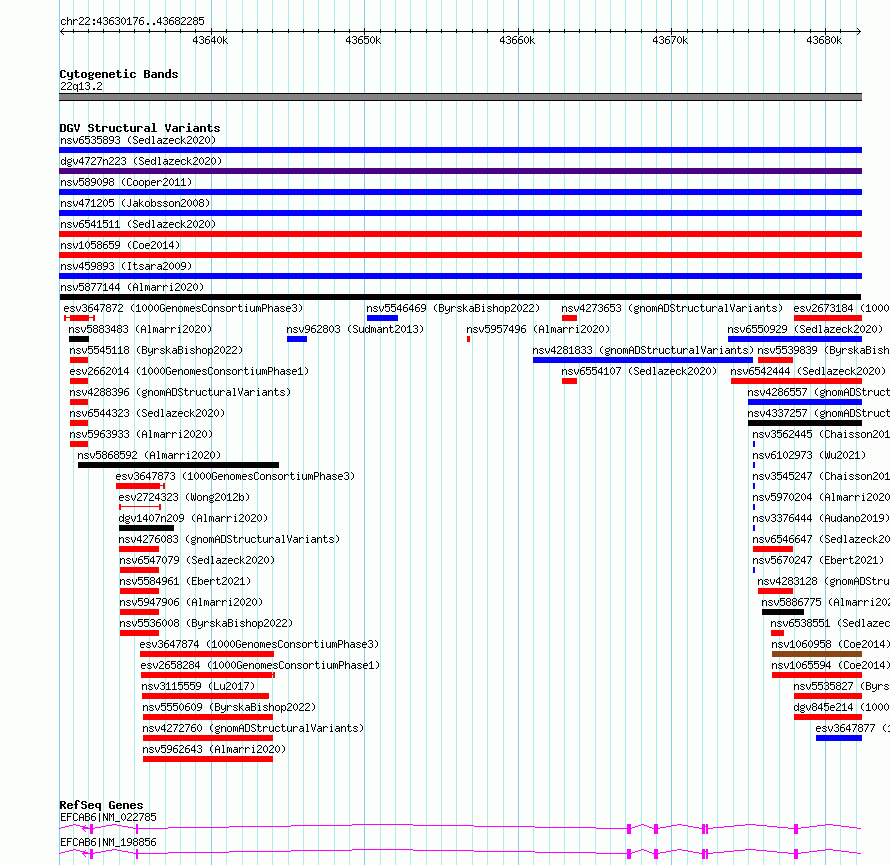The height and width of the screenshot is (865, 890).
Task: Click the DGV Structural Variants track title
Action: (140, 128)
